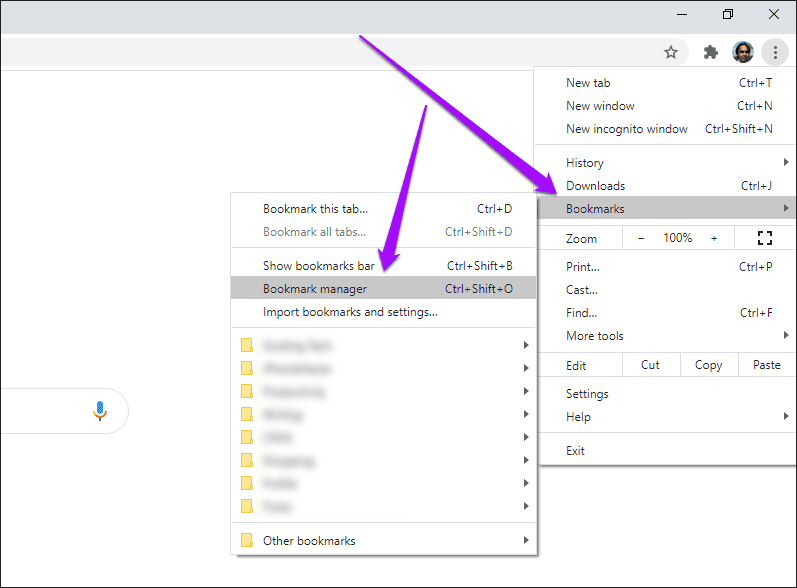Expand the History submenu

pos(666,163)
